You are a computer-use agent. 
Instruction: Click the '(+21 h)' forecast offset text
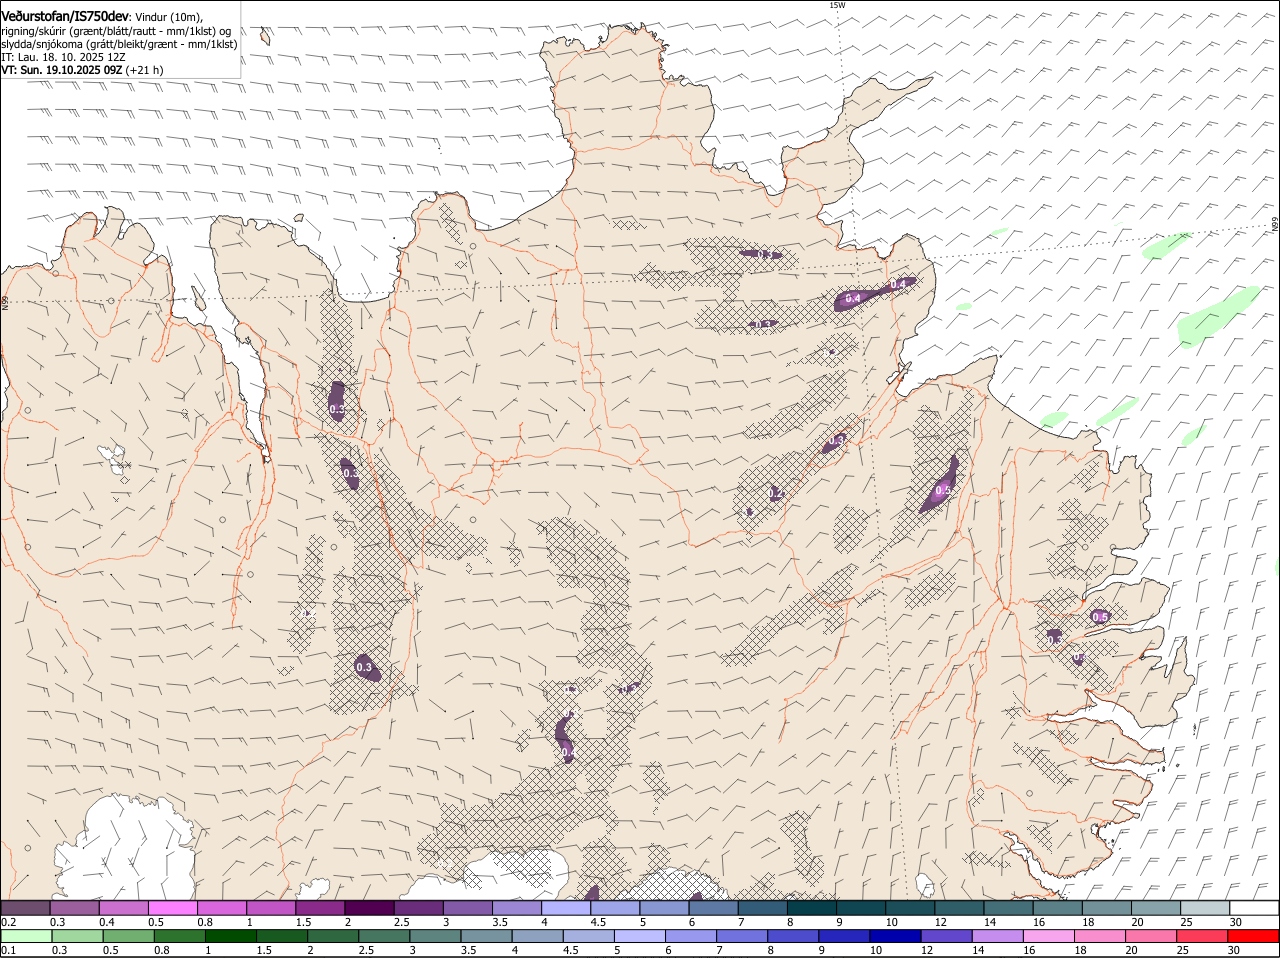pos(145,70)
